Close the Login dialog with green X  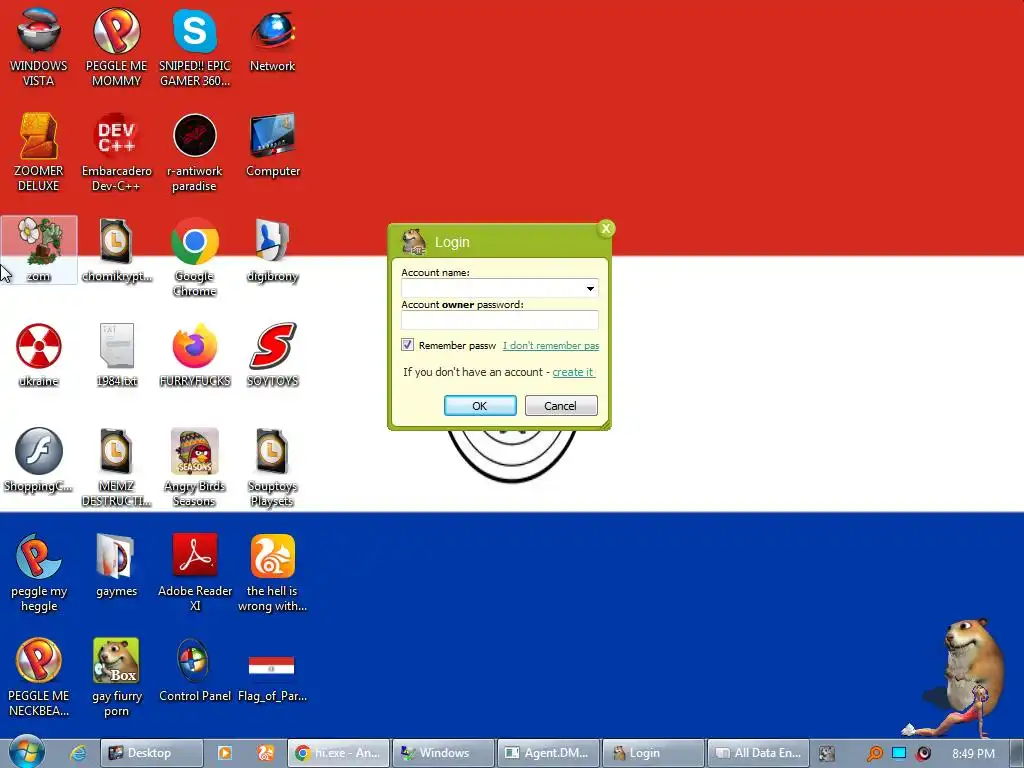[x=606, y=229]
